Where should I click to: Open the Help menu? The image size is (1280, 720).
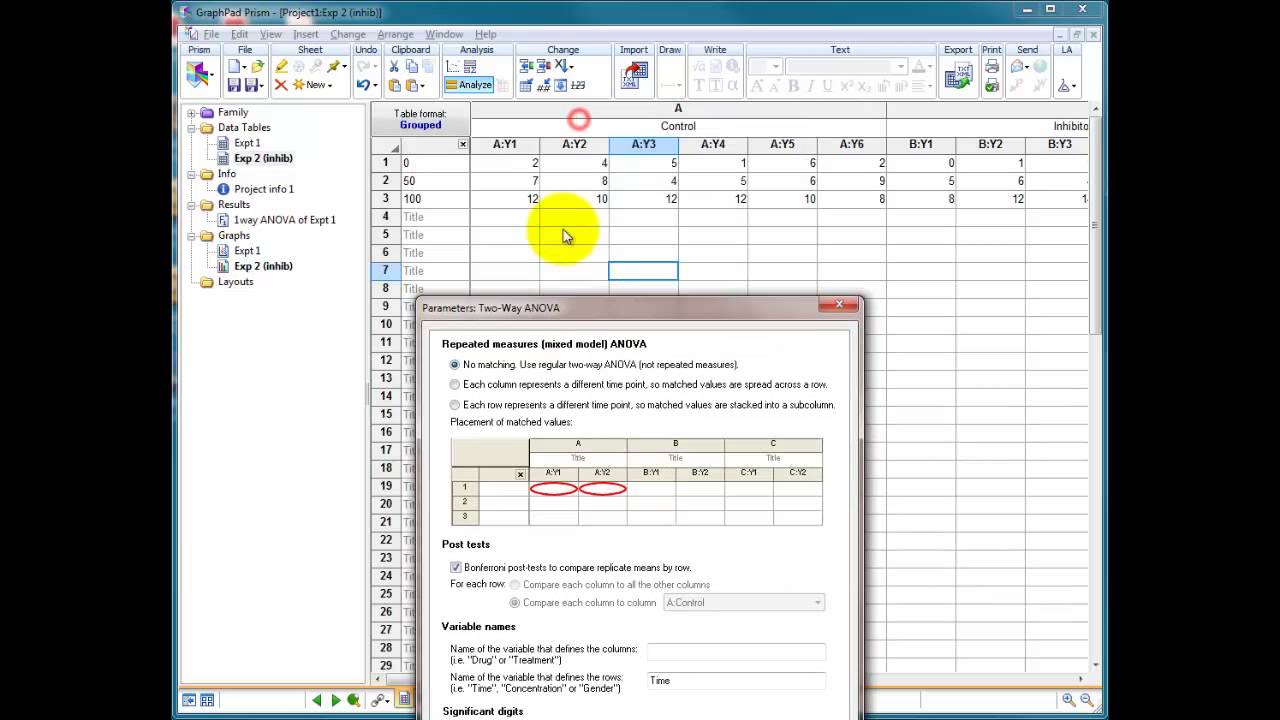pyautogui.click(x=485, y=34)
